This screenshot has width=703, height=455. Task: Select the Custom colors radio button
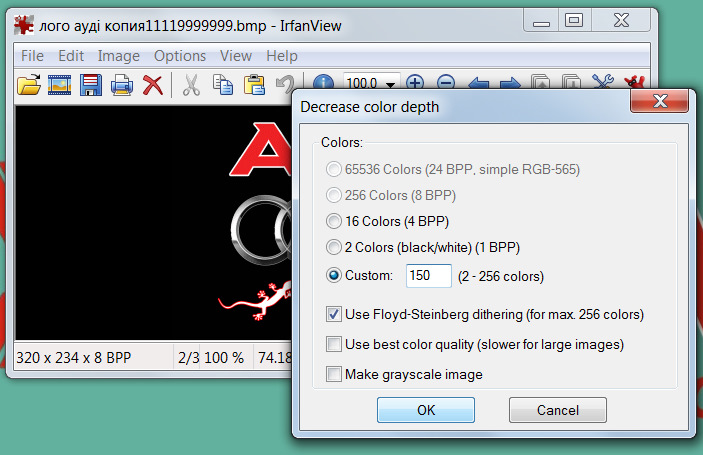click(334, 275)
